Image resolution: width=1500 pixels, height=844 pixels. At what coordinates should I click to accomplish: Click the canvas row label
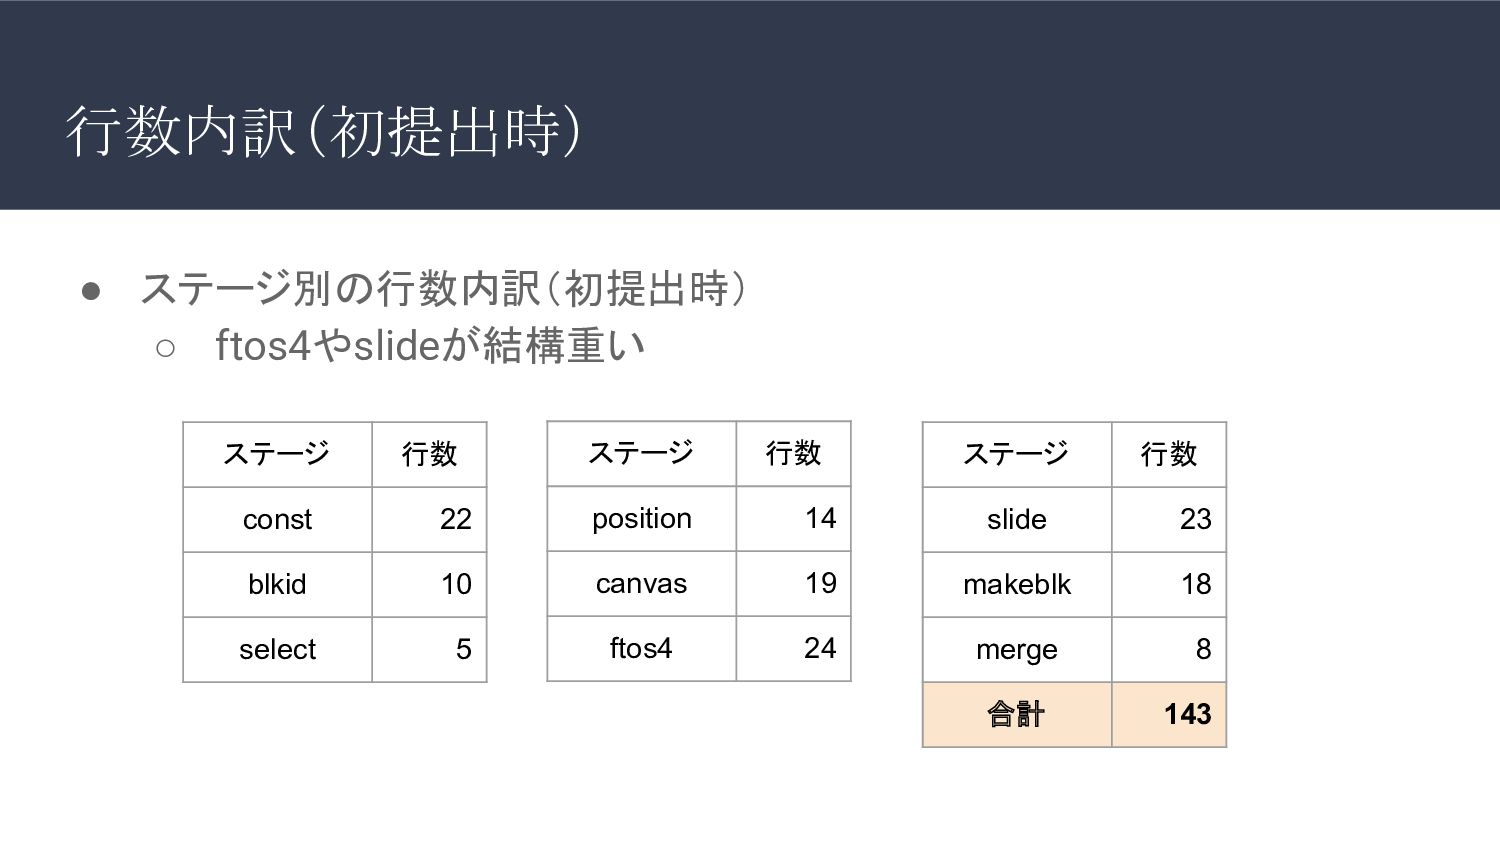point(641,584)
